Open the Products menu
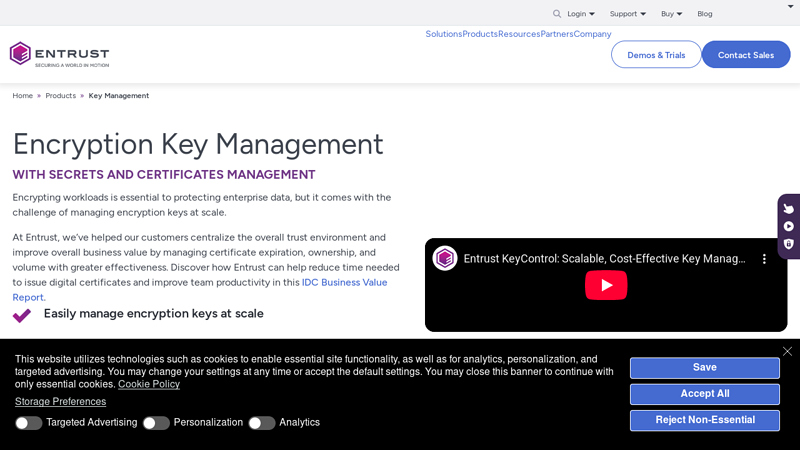Viewport: 800px width, 450px height. [x=480, y=34]
